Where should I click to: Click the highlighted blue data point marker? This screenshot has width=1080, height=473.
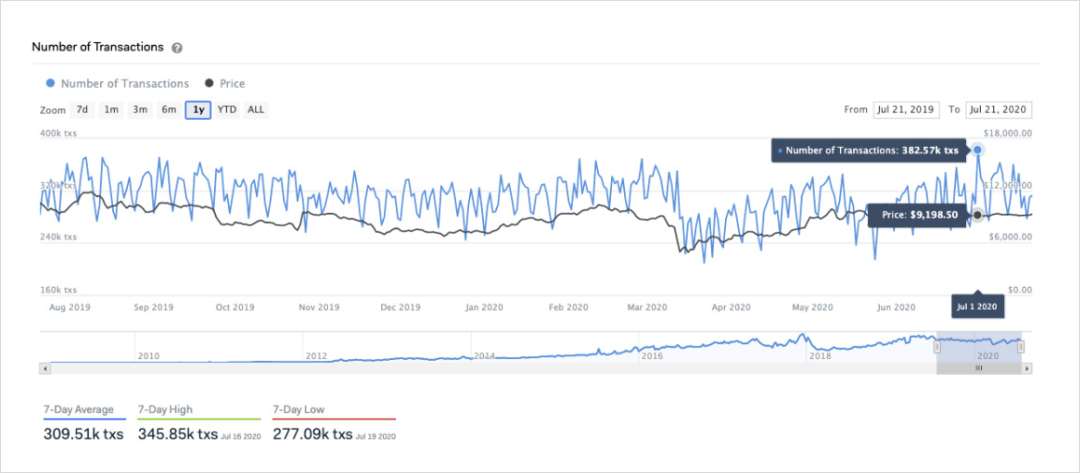coord(977,150)
